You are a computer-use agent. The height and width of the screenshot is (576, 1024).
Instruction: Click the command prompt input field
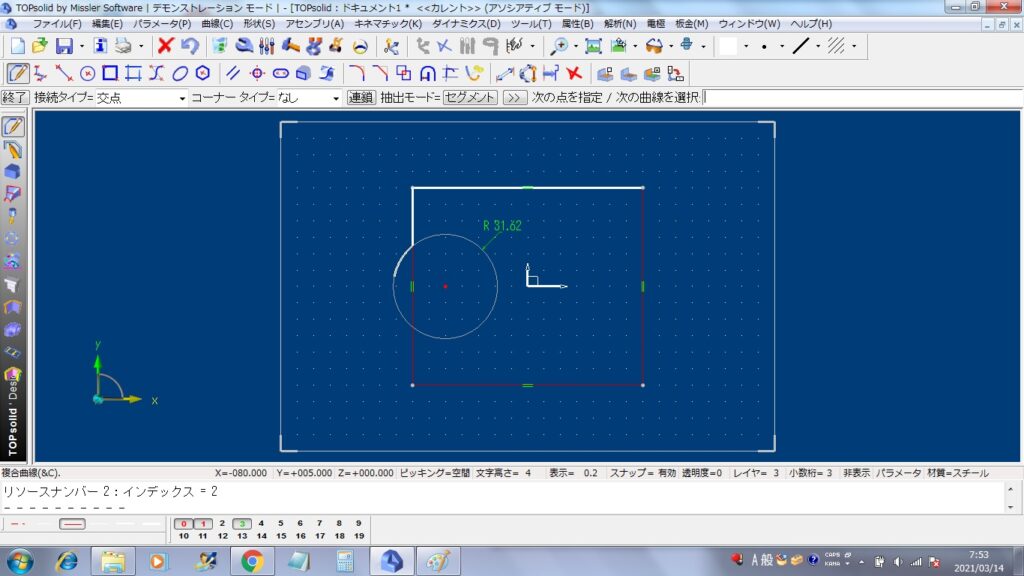(862, 98)
